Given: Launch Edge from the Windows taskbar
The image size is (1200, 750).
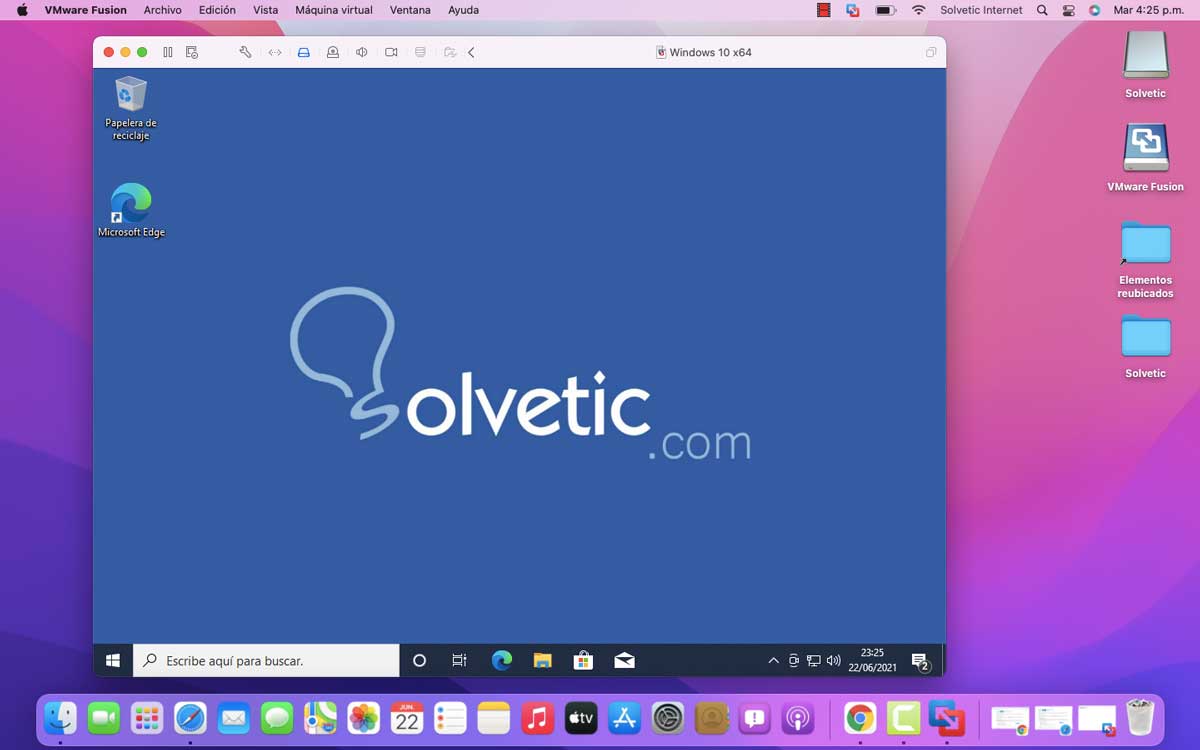Looking at the screenshot, I should coord(502,660).
